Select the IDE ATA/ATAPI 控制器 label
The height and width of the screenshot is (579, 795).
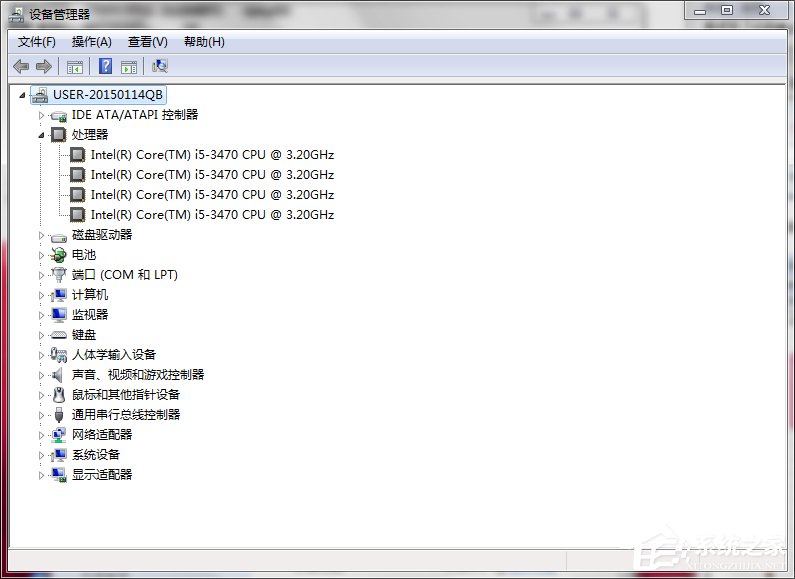(135, 115)
